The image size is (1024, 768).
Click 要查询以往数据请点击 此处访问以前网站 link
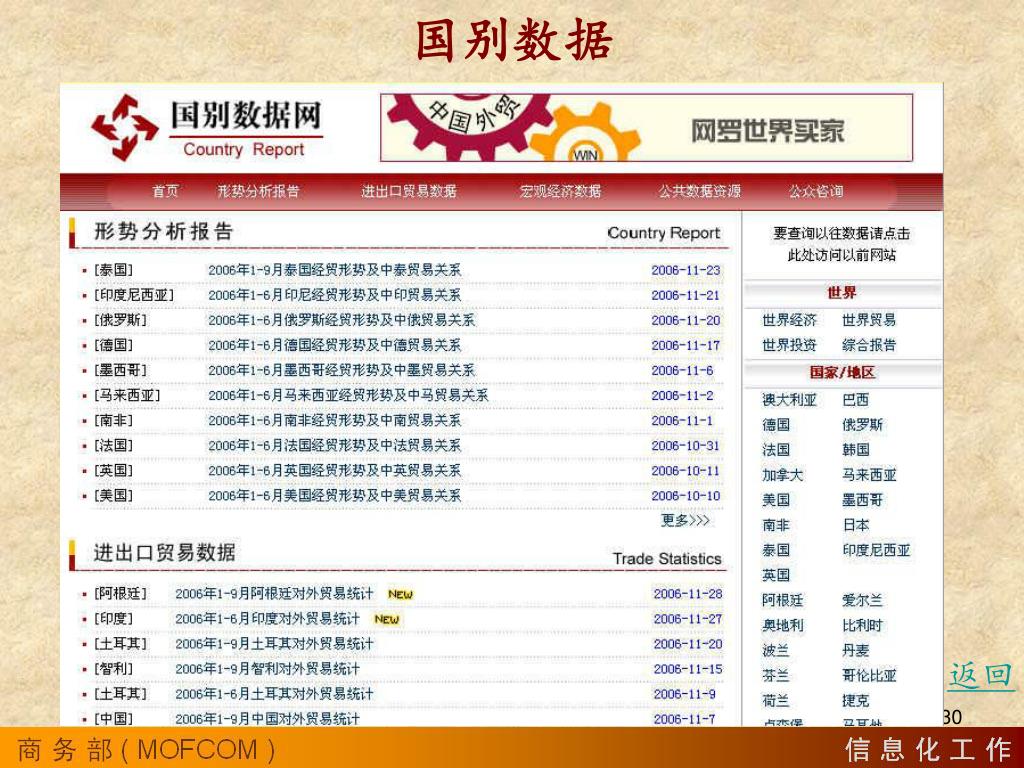point(841,244)
